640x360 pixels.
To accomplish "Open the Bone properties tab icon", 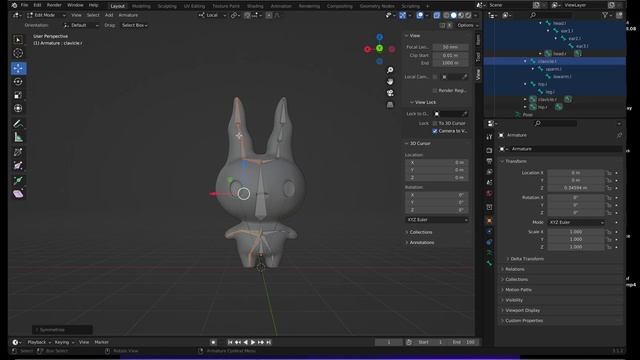I will [x=489, y=263].
